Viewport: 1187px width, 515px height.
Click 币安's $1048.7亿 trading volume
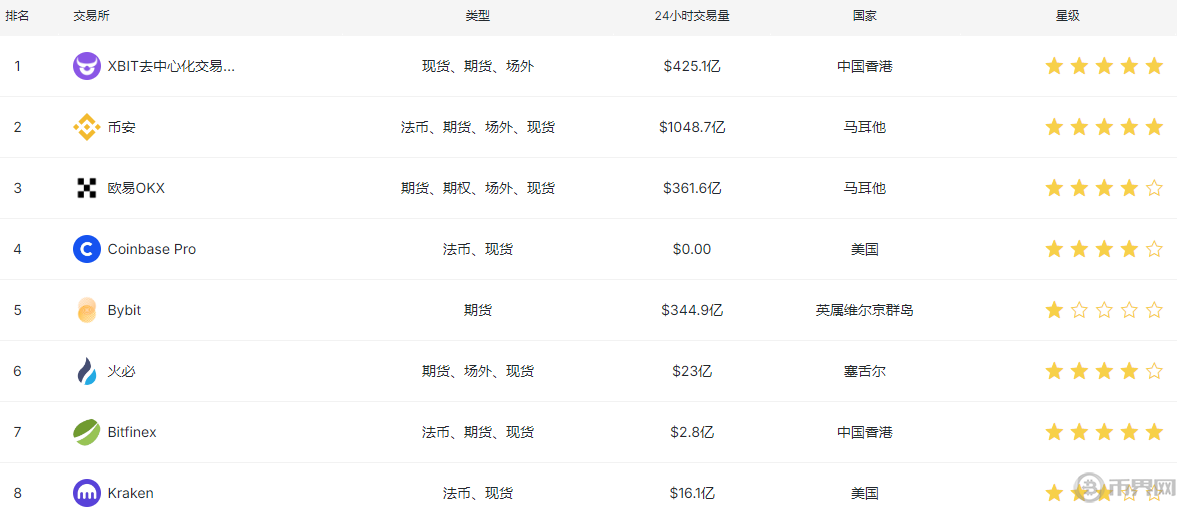[692, 127]
